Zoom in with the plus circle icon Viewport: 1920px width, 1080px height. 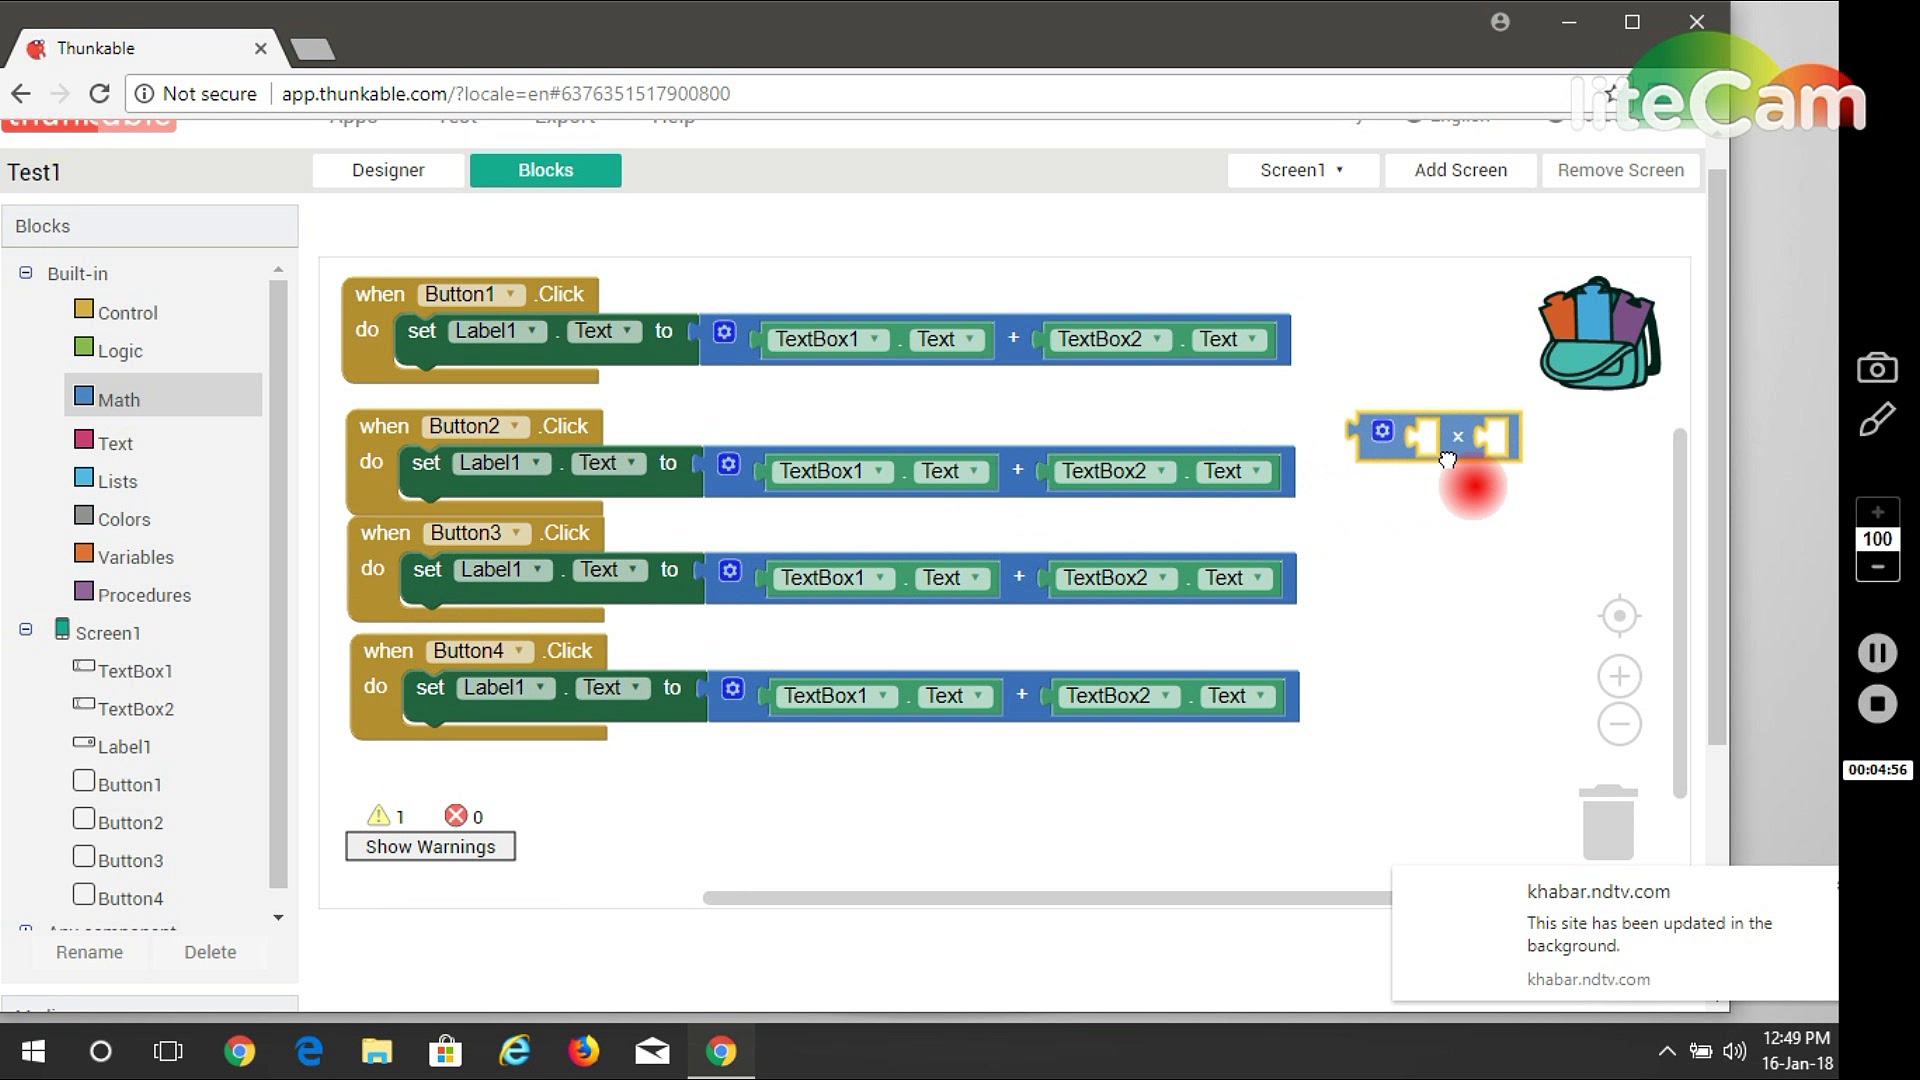point(1619,677)
